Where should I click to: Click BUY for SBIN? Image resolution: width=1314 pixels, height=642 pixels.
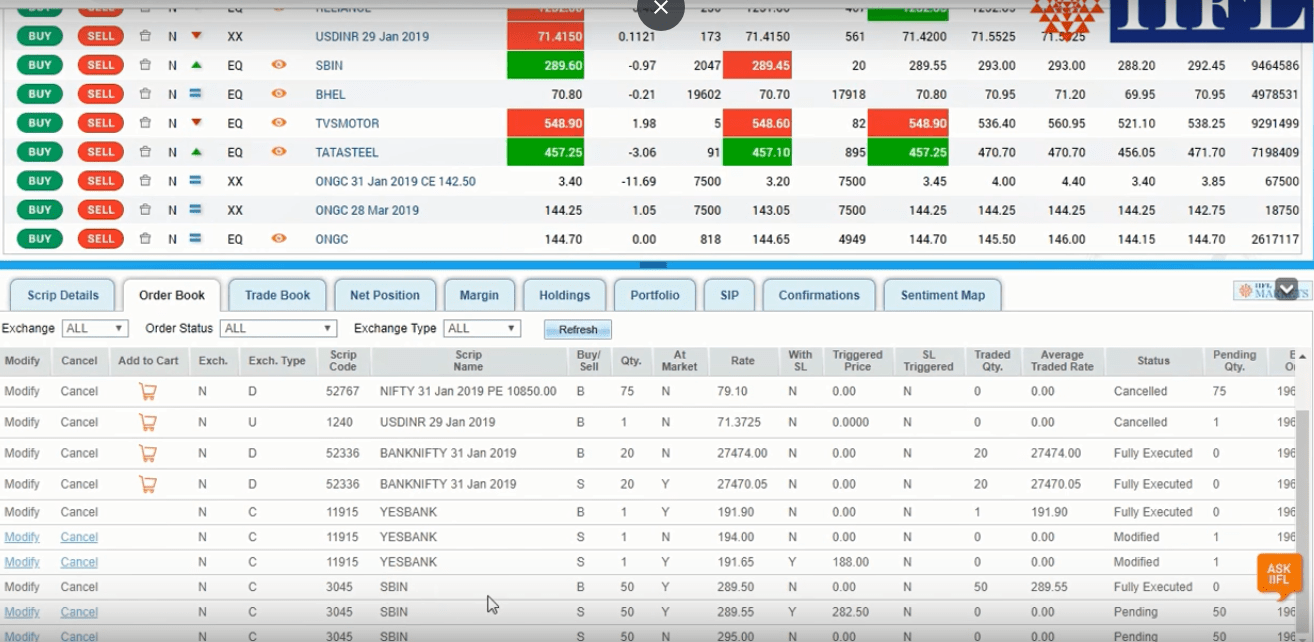[40, 65]
